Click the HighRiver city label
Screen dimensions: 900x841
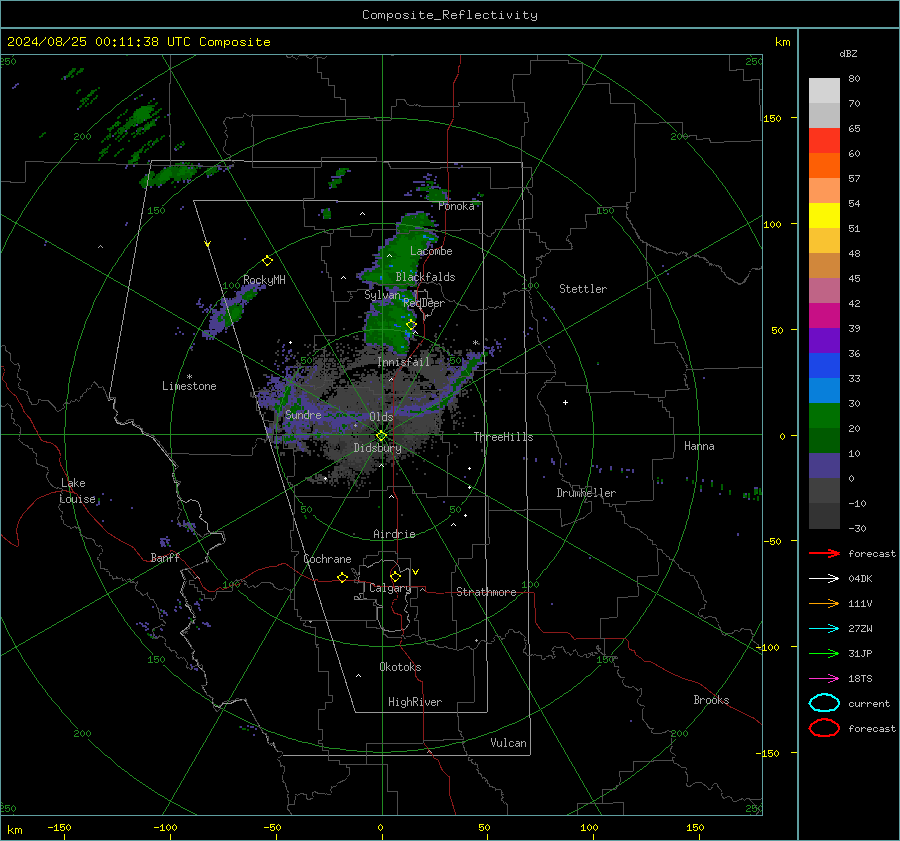coord(415,702)
